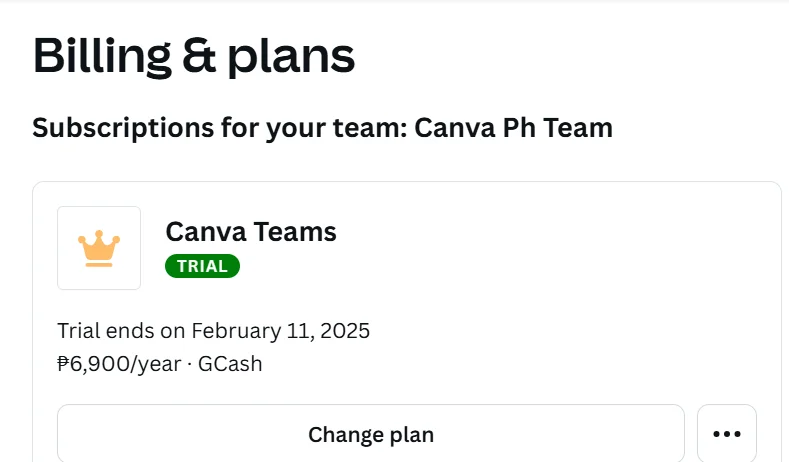Click the Change plan button
Image resolution: width=789 pixels, height=462 pixels.
tap(371, 434)
